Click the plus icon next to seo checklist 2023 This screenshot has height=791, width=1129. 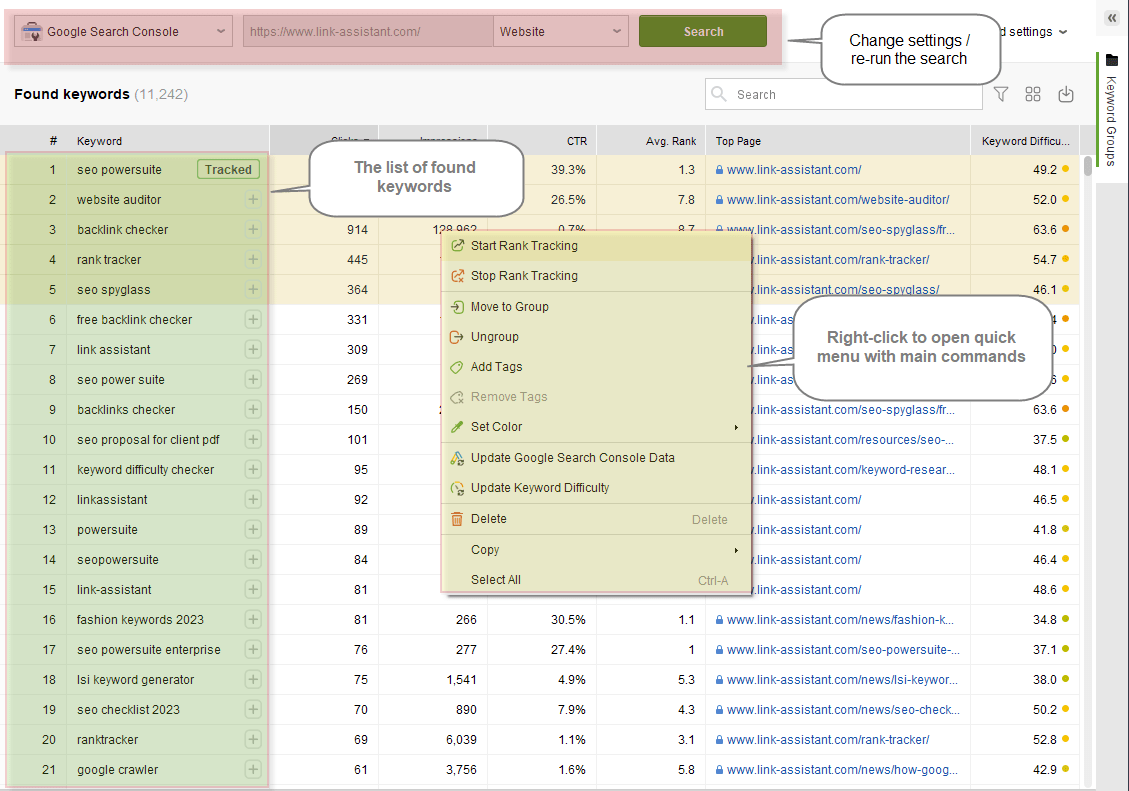click(253, 709)
